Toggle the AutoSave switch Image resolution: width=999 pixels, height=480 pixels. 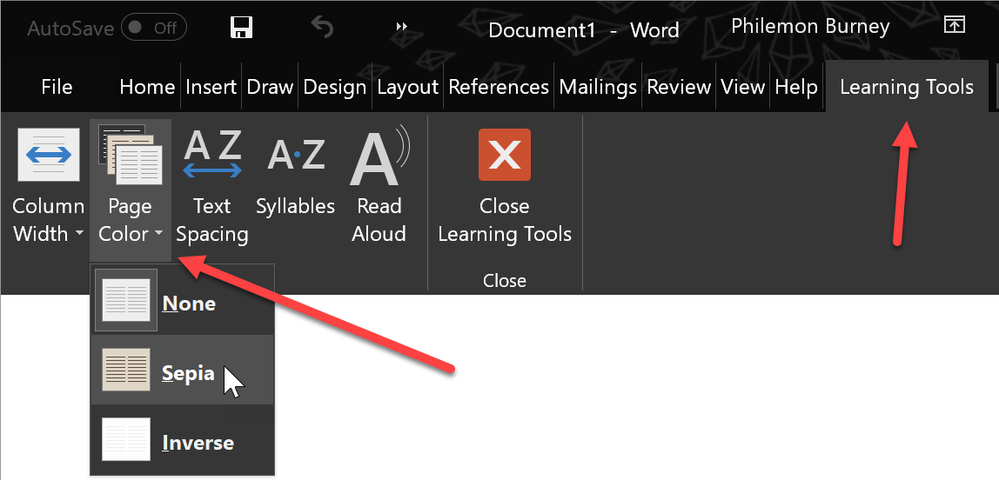[154, 28]
